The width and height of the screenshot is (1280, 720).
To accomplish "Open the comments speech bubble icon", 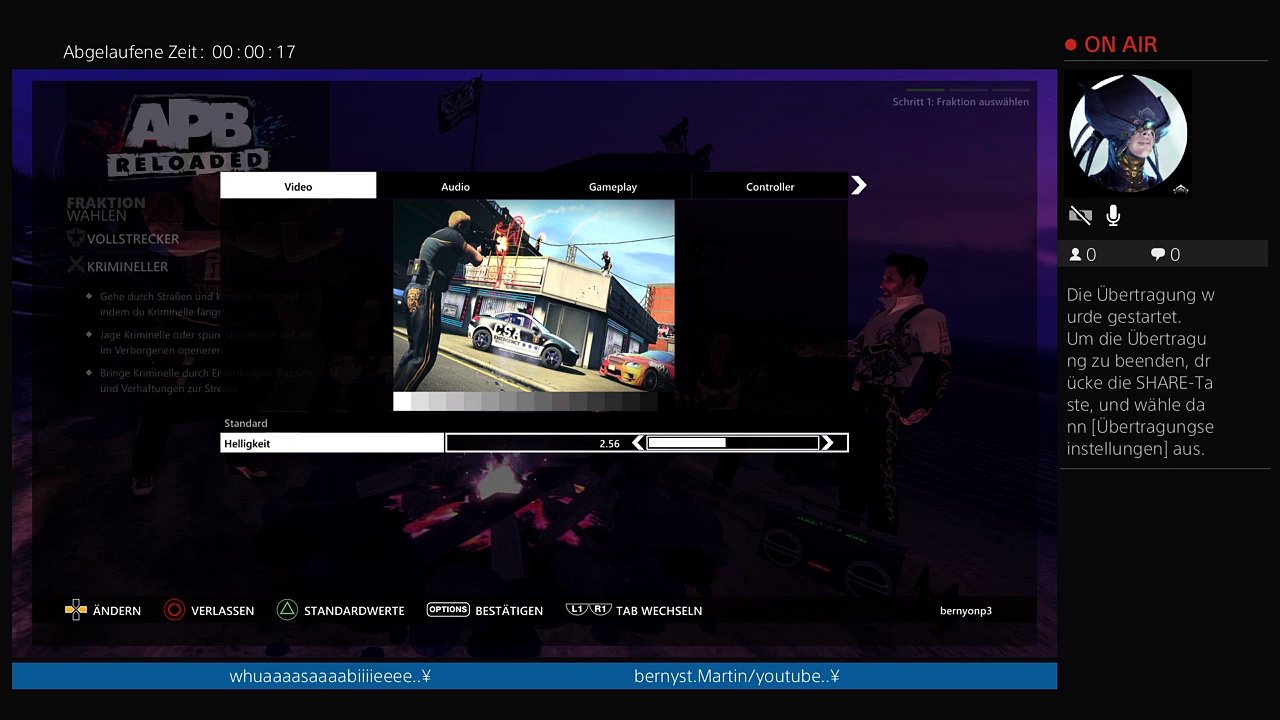I will 1158,255.
